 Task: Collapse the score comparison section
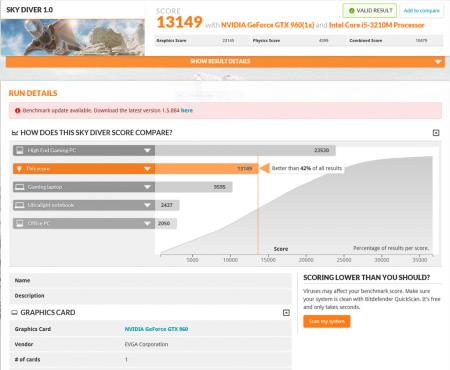tap(436, 133)
